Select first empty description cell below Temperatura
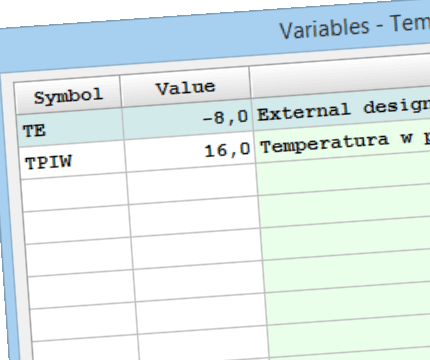 [x=344, y=174]
